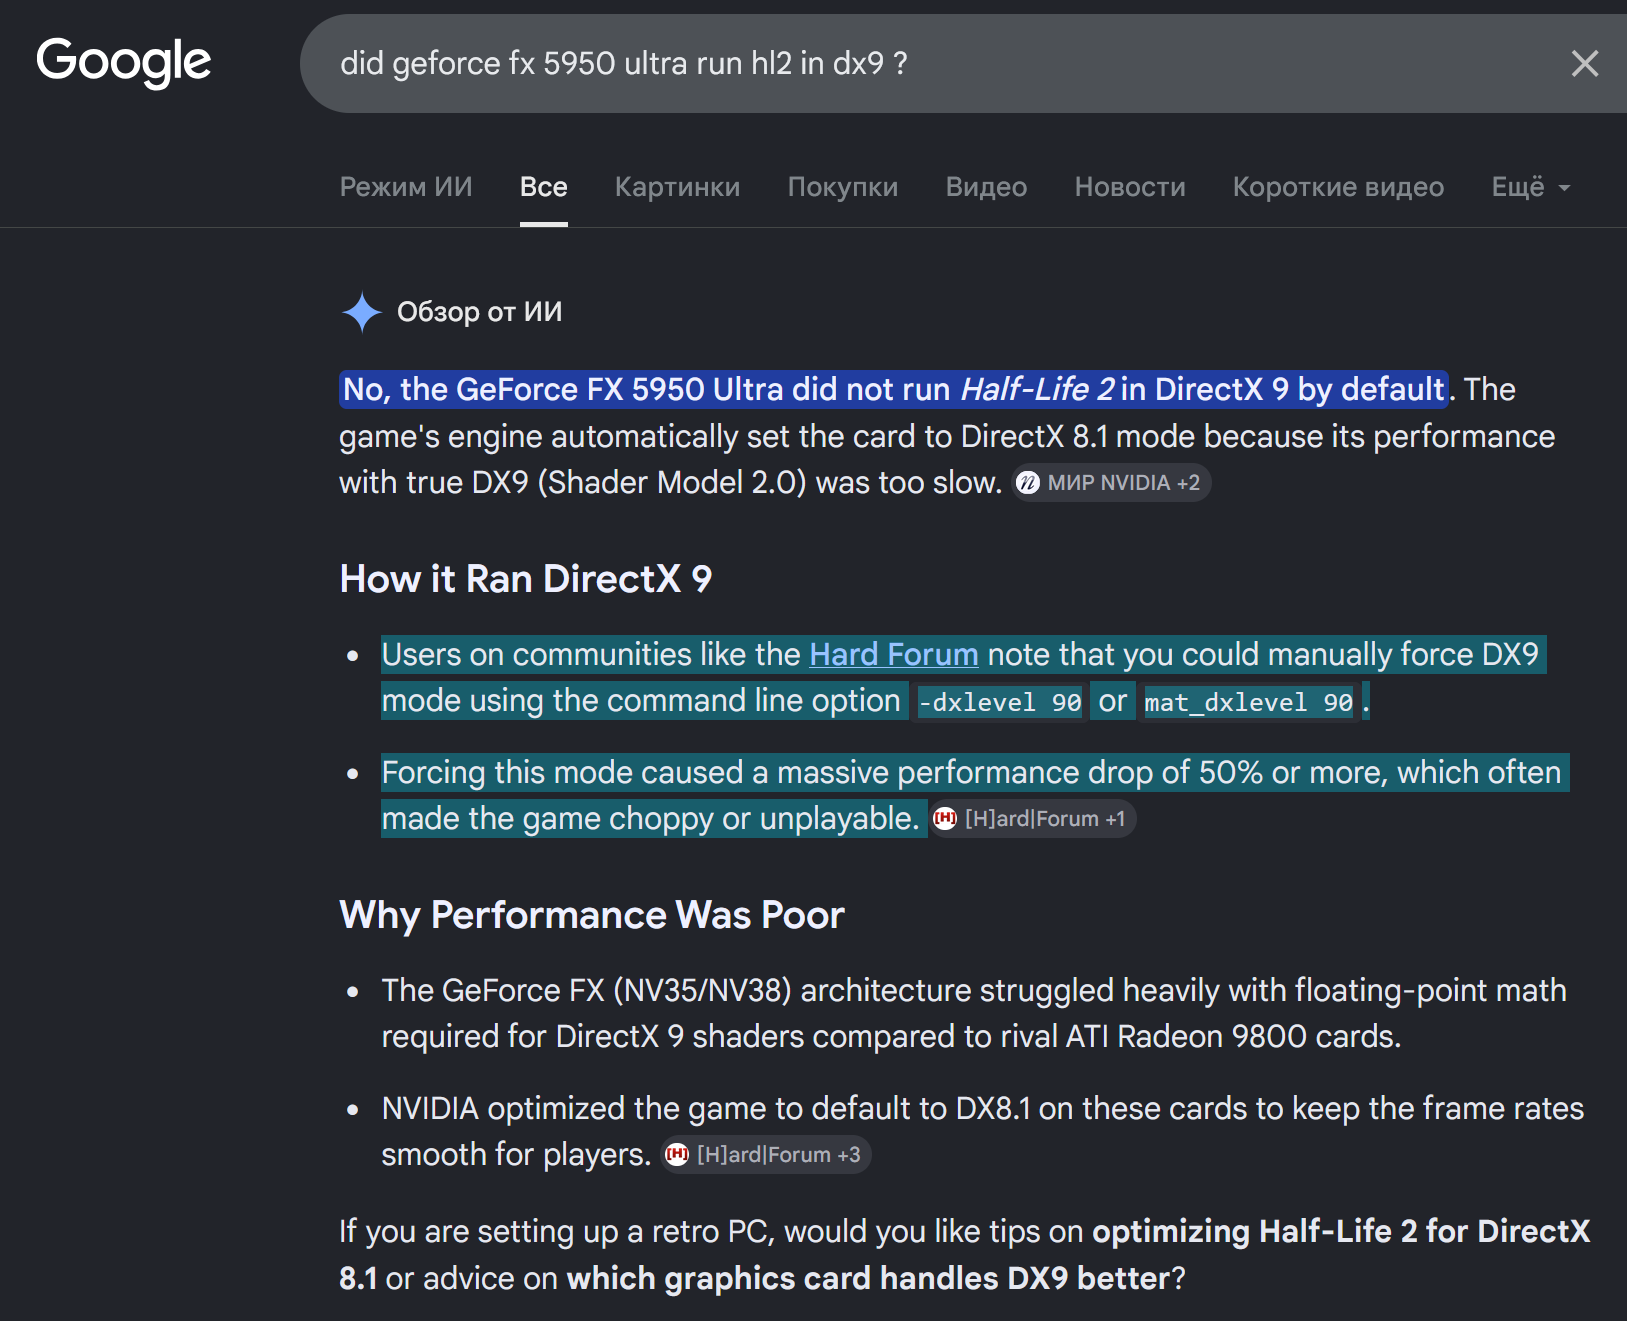Open the [H]ard|Forum +3 source chip
The width and height of the screenshot is (1627, 1321).
(765, 1155)
